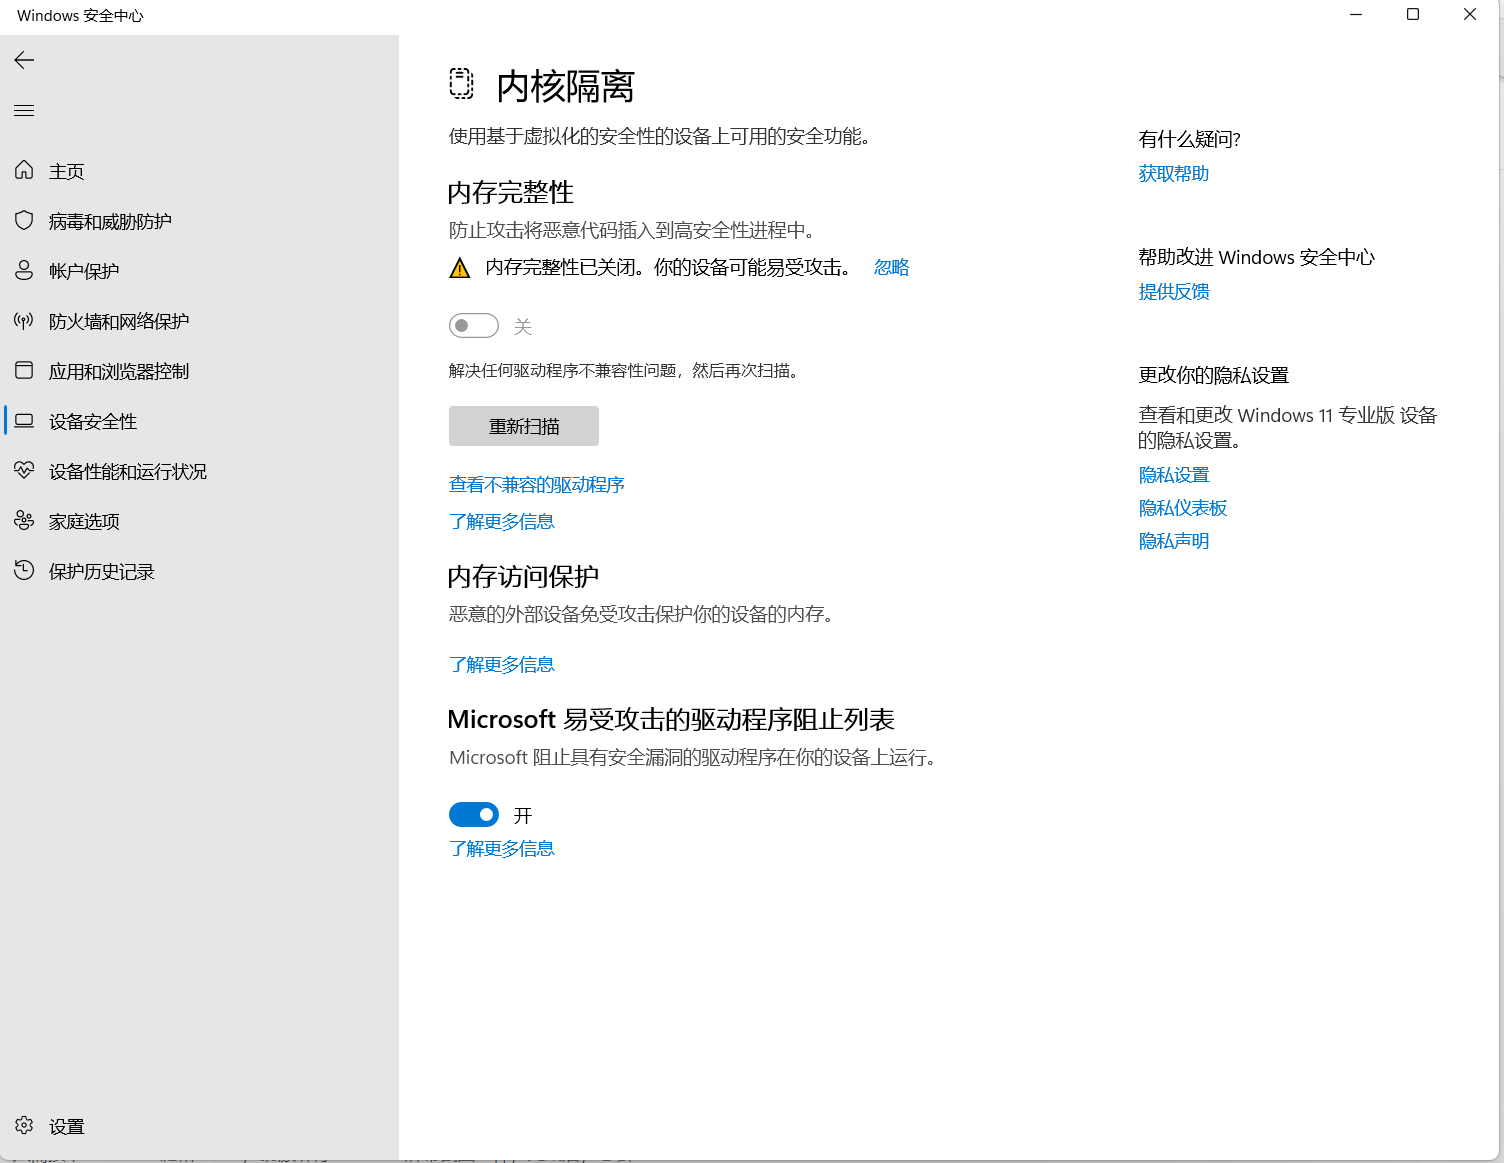This screenshot has height=1163, width=1504.
Task: Click 提供反馈 to give feedback
Action: 1173,291
